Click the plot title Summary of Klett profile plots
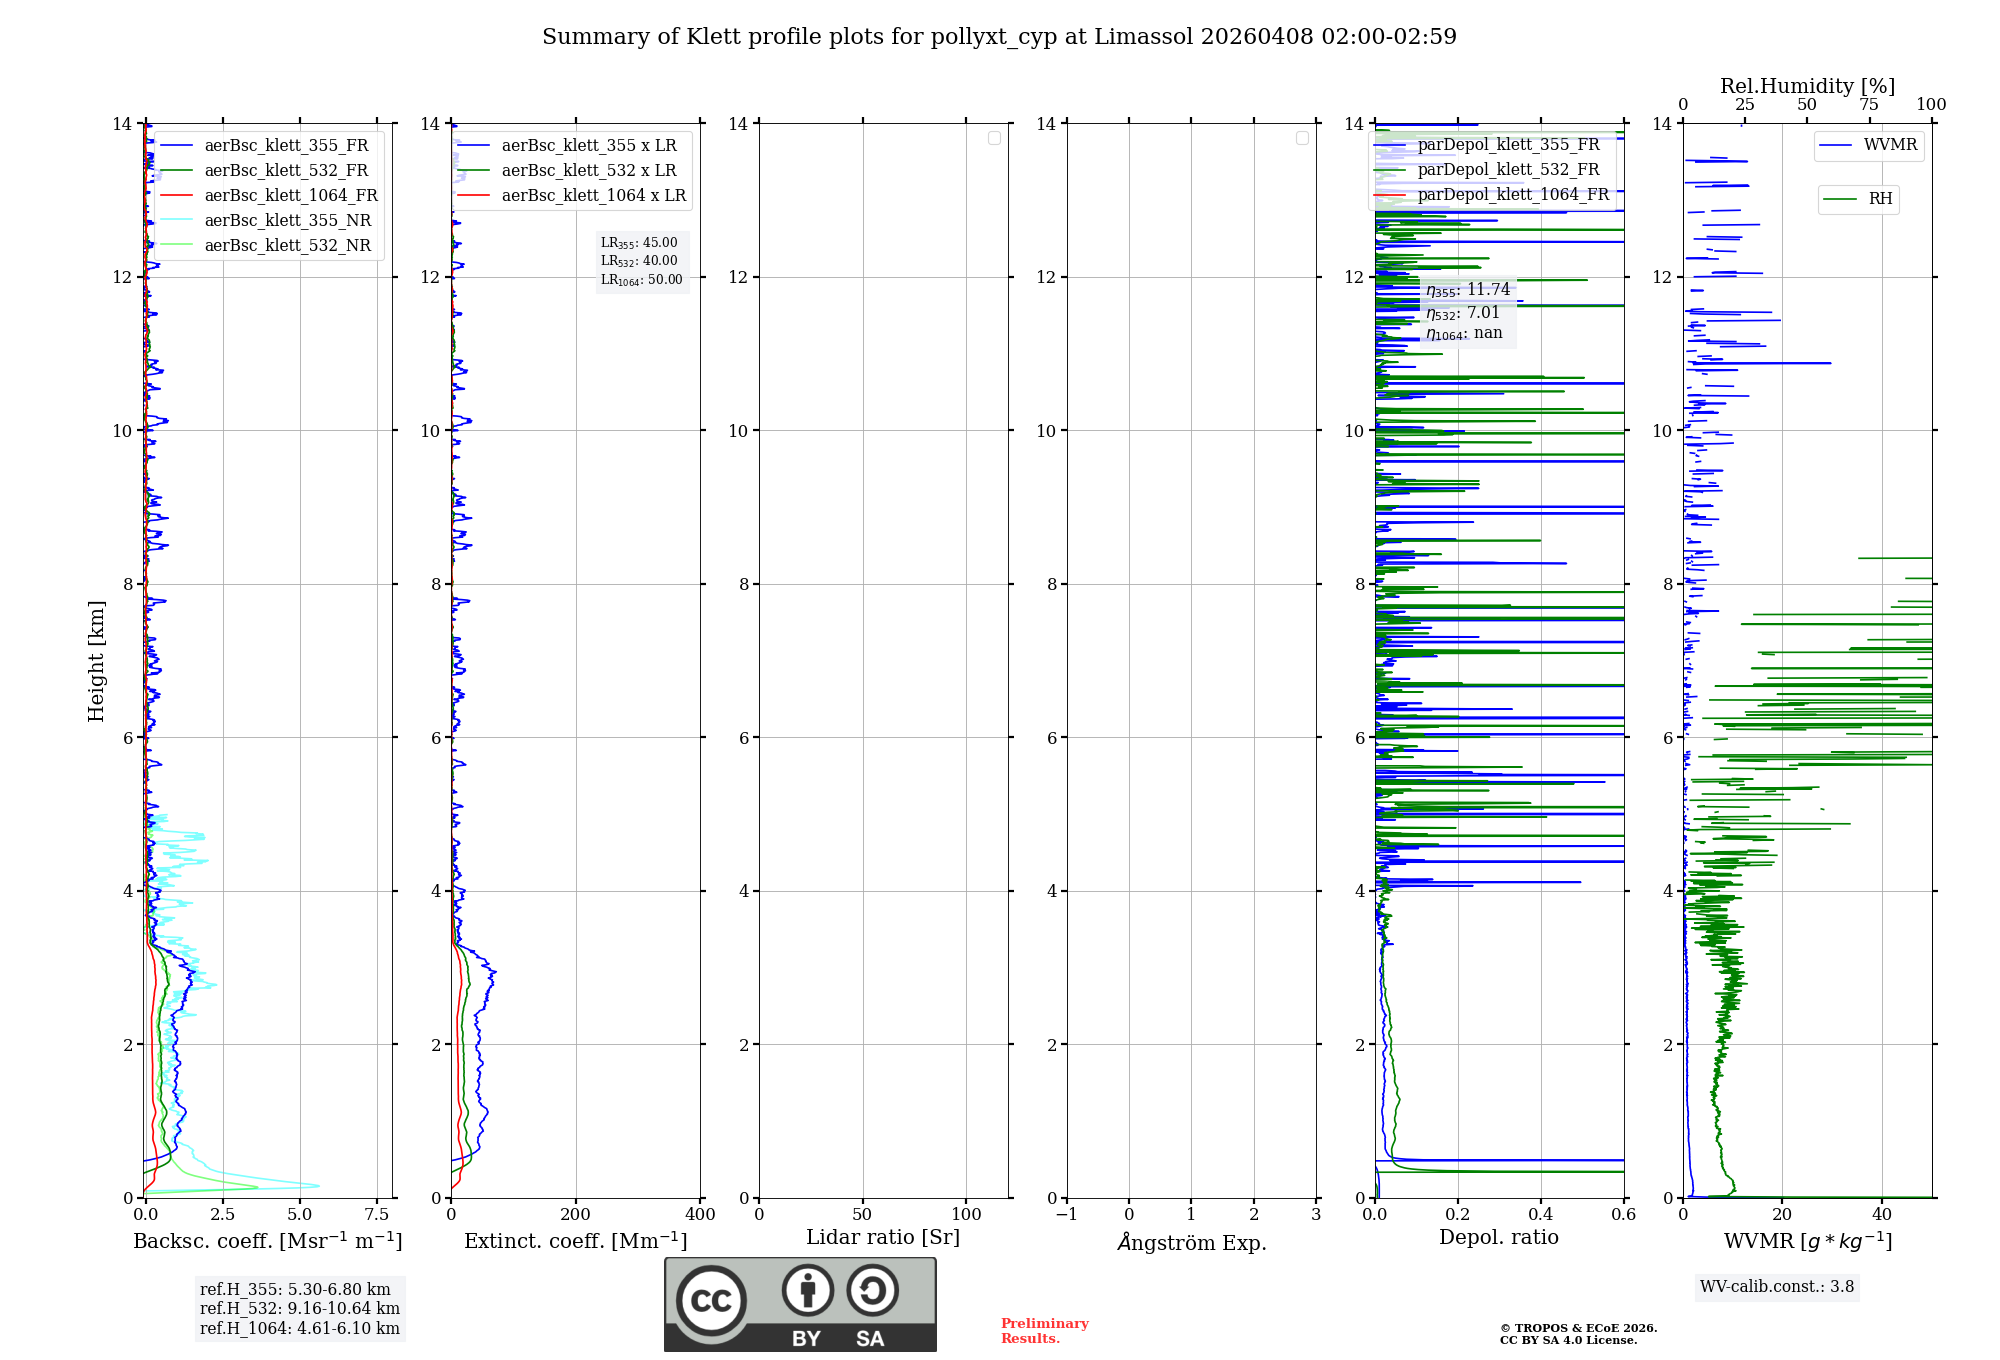 [x=999, y=37]
